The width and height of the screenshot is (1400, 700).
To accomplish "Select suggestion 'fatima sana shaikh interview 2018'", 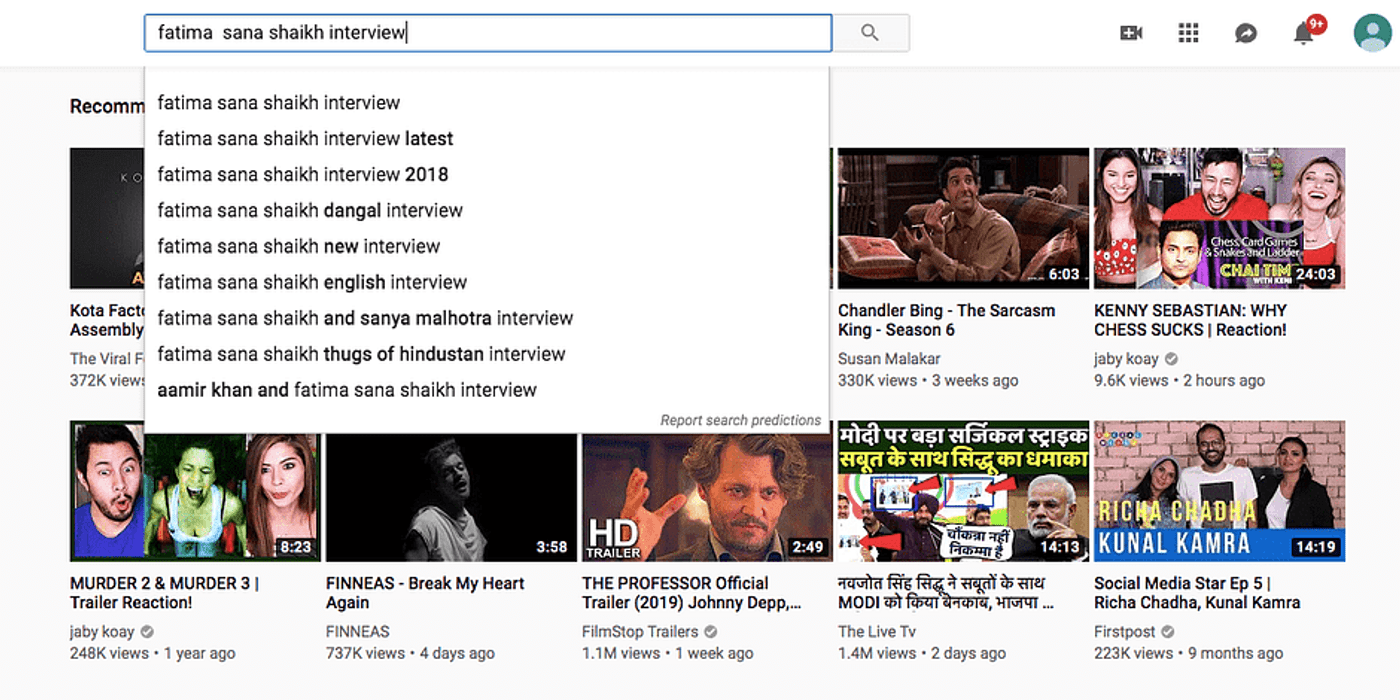I will (x=303, y=175).
